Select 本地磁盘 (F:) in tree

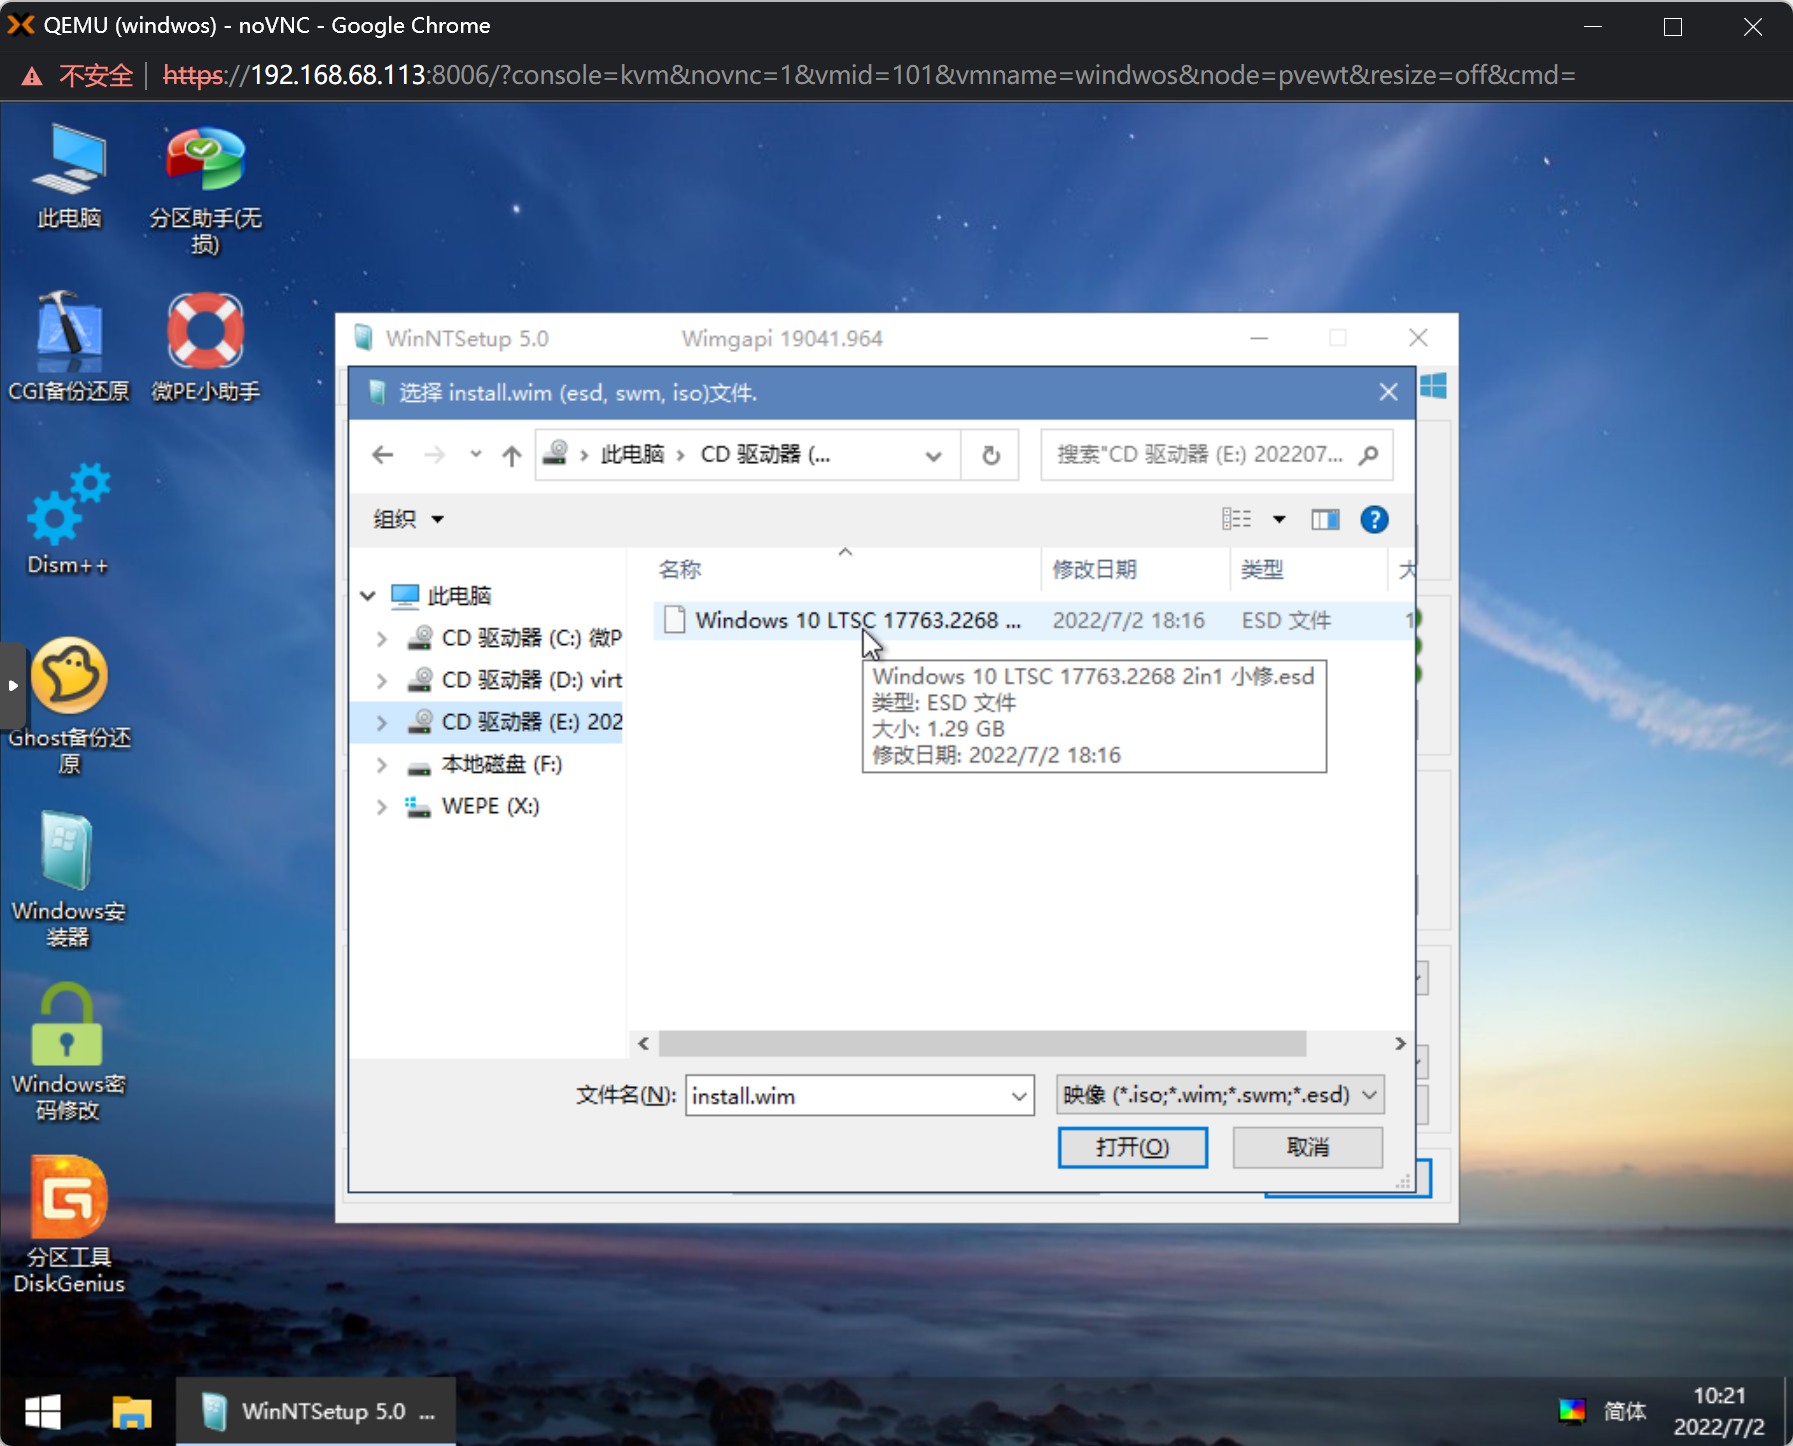(484, 765)
